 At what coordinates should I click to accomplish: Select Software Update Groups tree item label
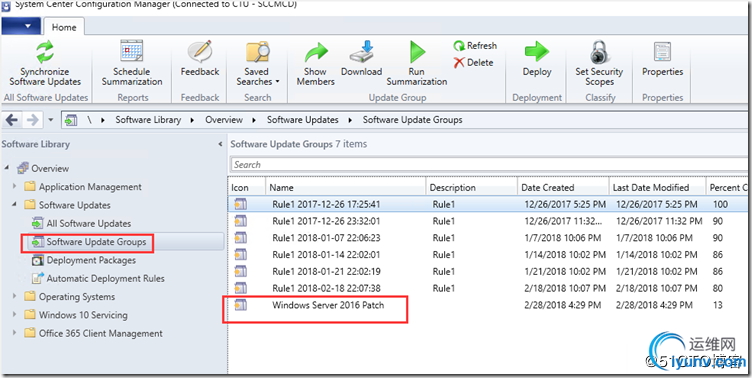pos(96,242)
